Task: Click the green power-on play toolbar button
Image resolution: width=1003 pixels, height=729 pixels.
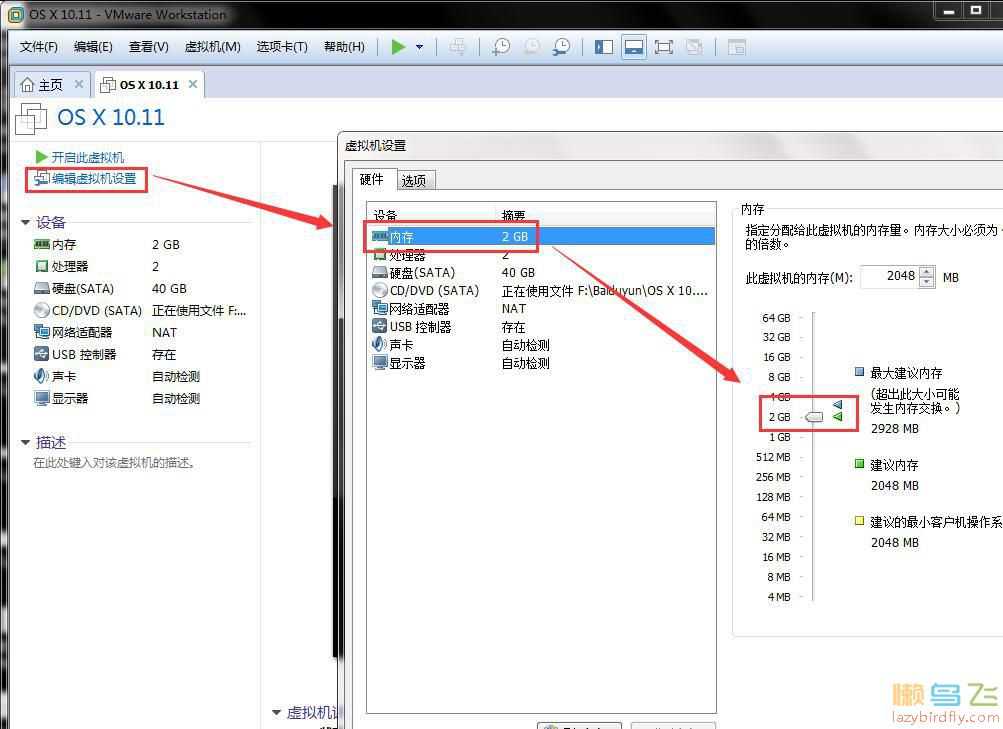Action: 399,47
